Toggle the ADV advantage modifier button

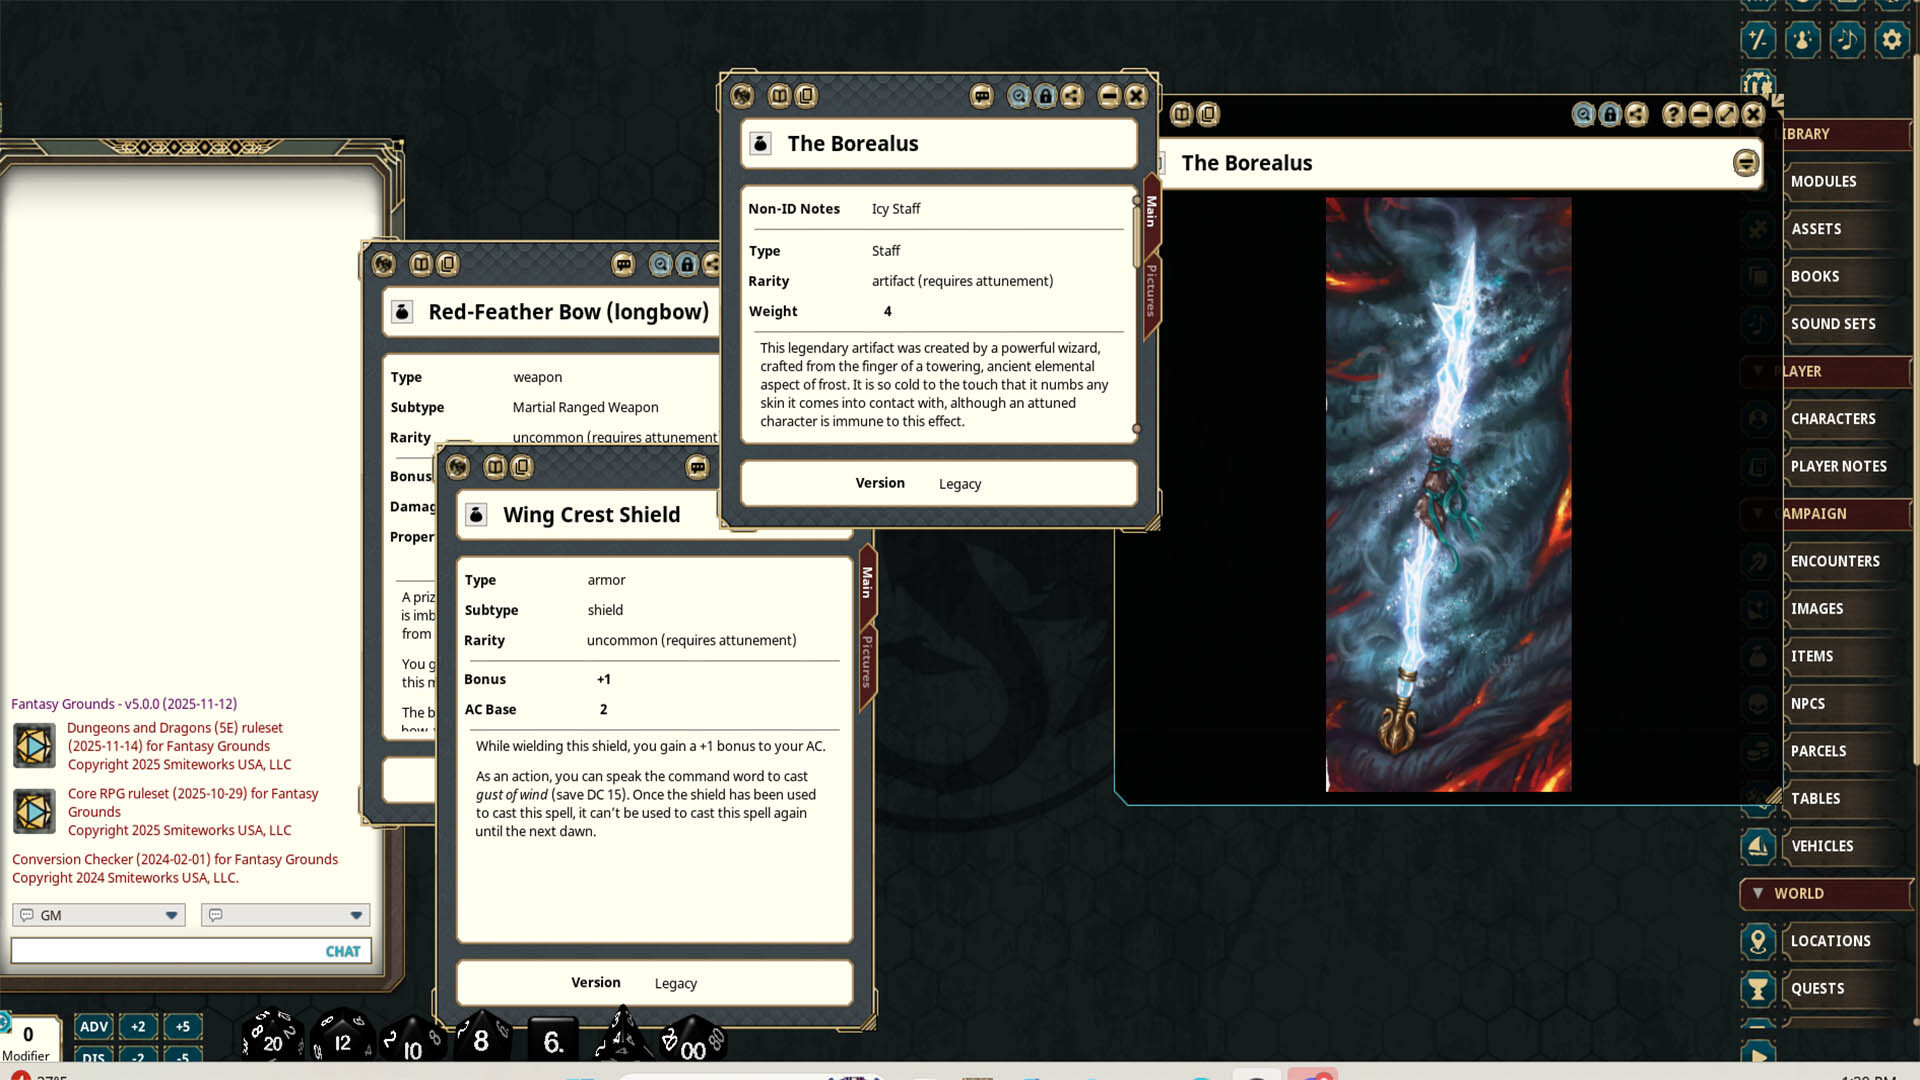coord(94,1026)
